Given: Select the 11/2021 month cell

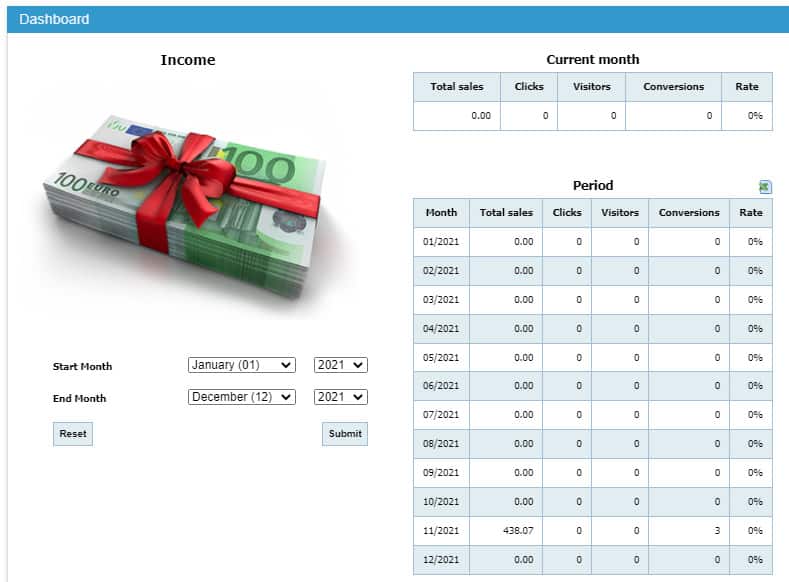Looking at the screenshot, I should tap(441, 531).
